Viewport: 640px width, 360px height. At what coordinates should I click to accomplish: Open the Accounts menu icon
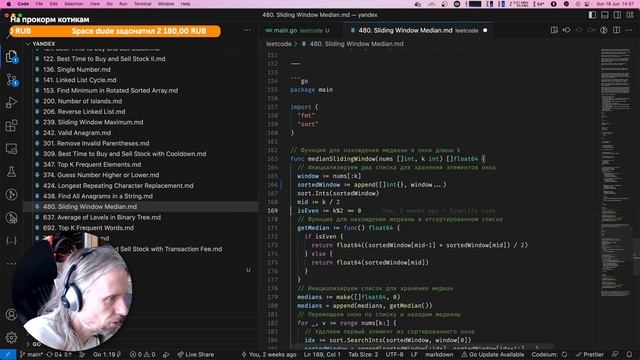coord(11,315)
